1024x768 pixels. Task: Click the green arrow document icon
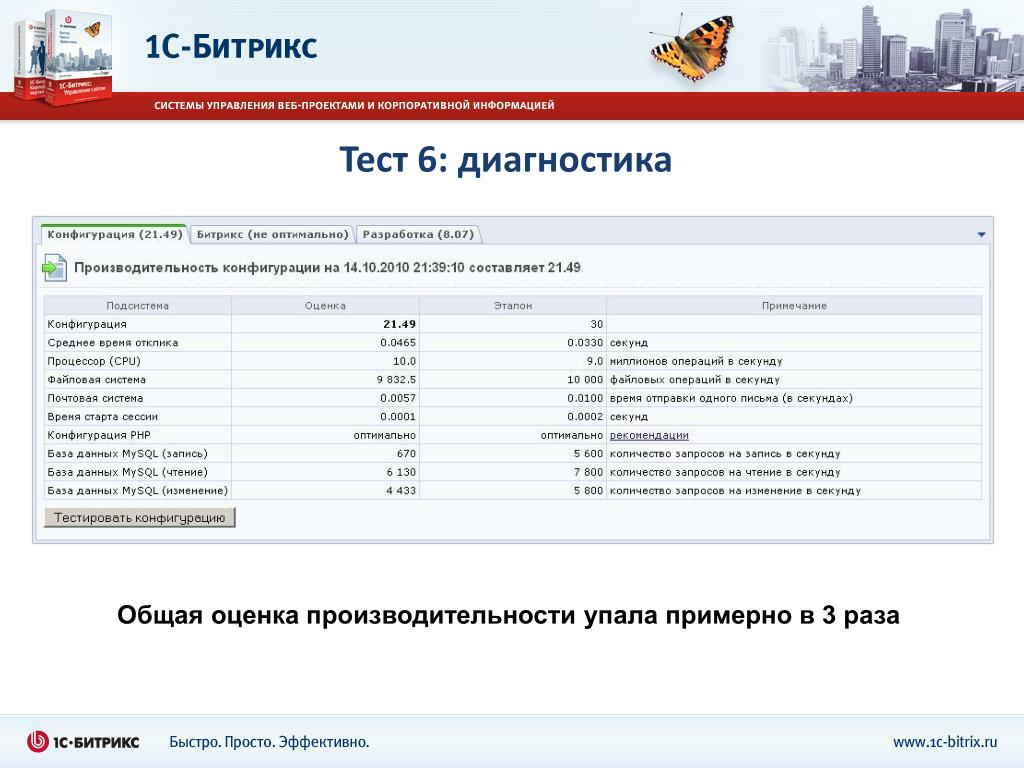pyautogui.click(x=54, y=268)
